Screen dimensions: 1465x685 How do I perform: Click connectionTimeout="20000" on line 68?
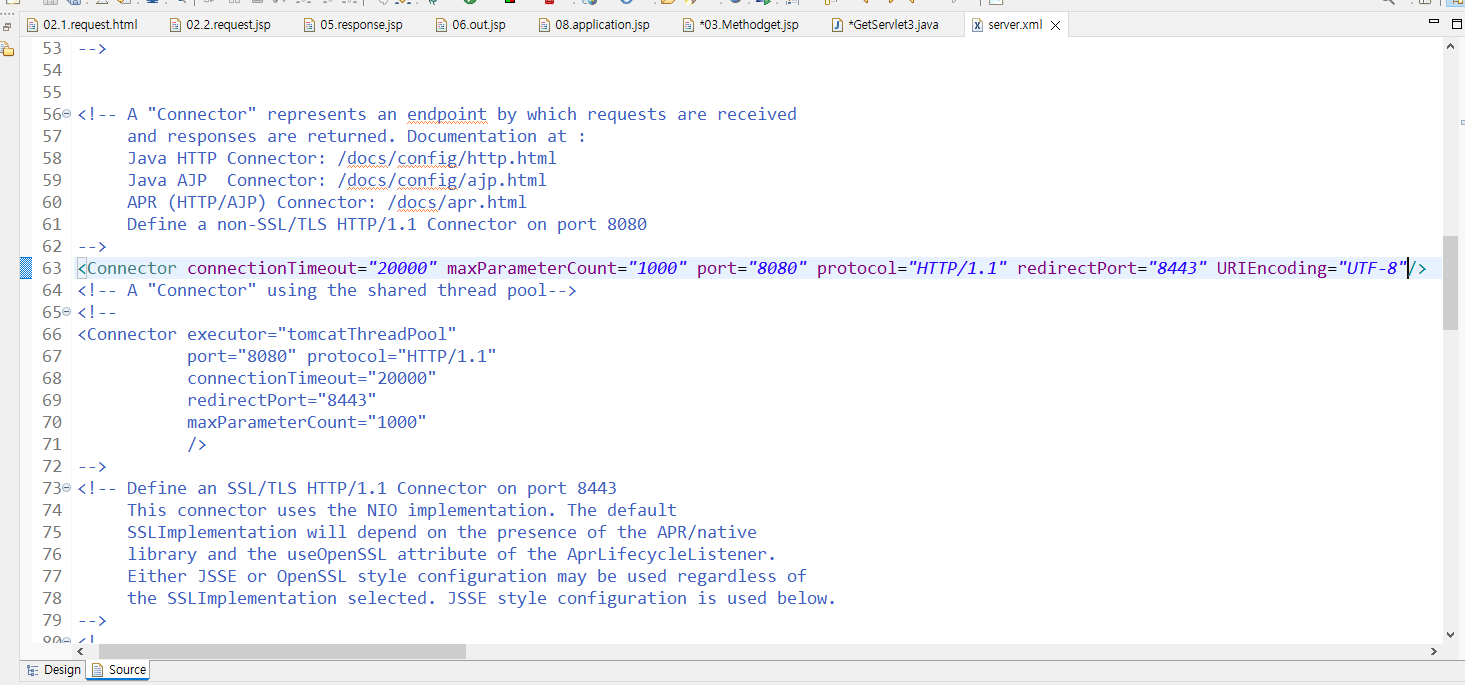pos(312,378)
